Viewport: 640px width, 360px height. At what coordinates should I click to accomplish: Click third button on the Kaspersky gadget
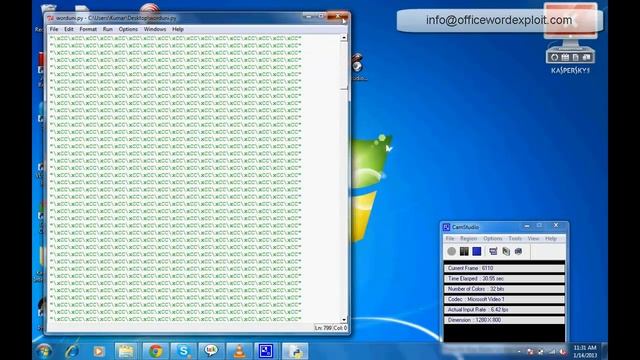pos(576,57)
